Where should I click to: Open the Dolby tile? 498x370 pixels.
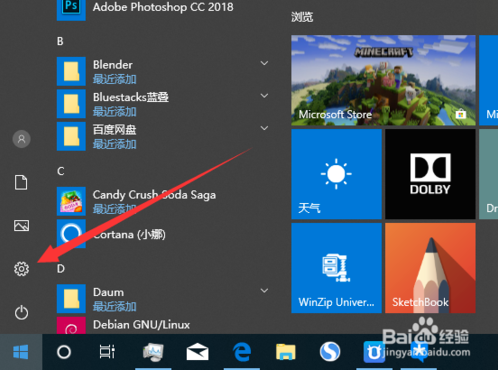(x=430, y=174)
